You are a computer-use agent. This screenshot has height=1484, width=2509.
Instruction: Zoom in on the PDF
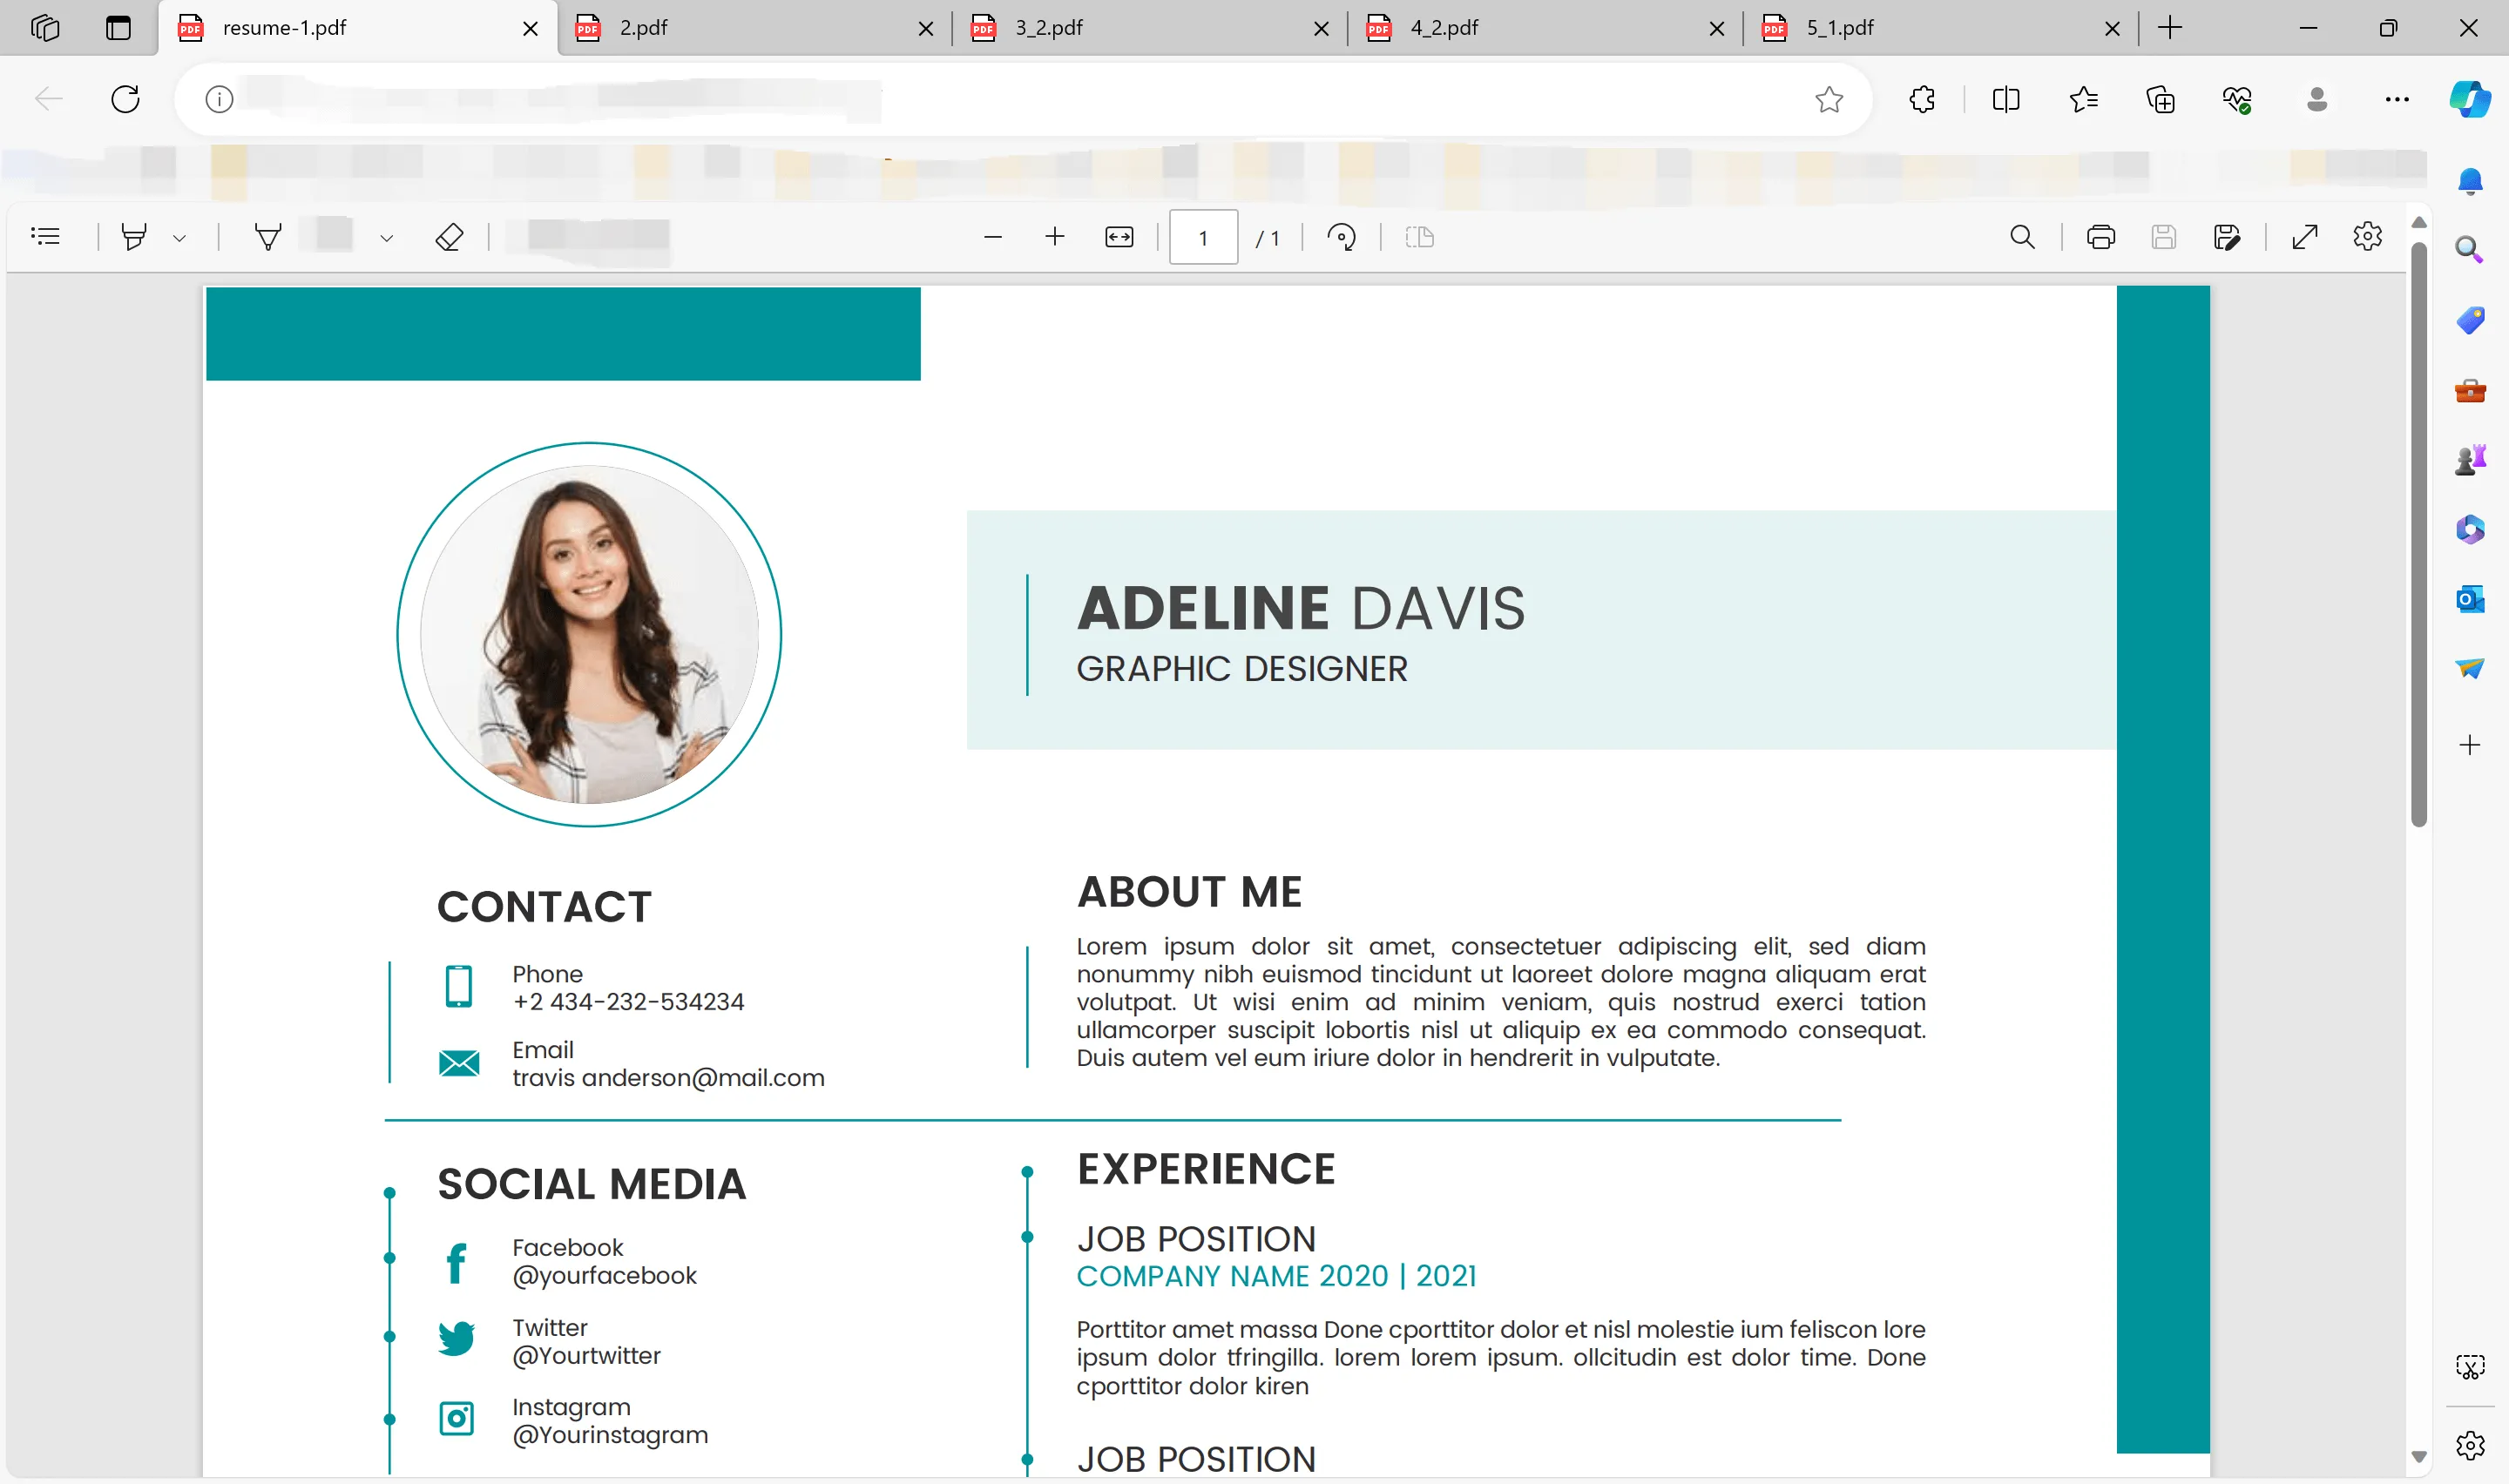[x=1054, y=237]
